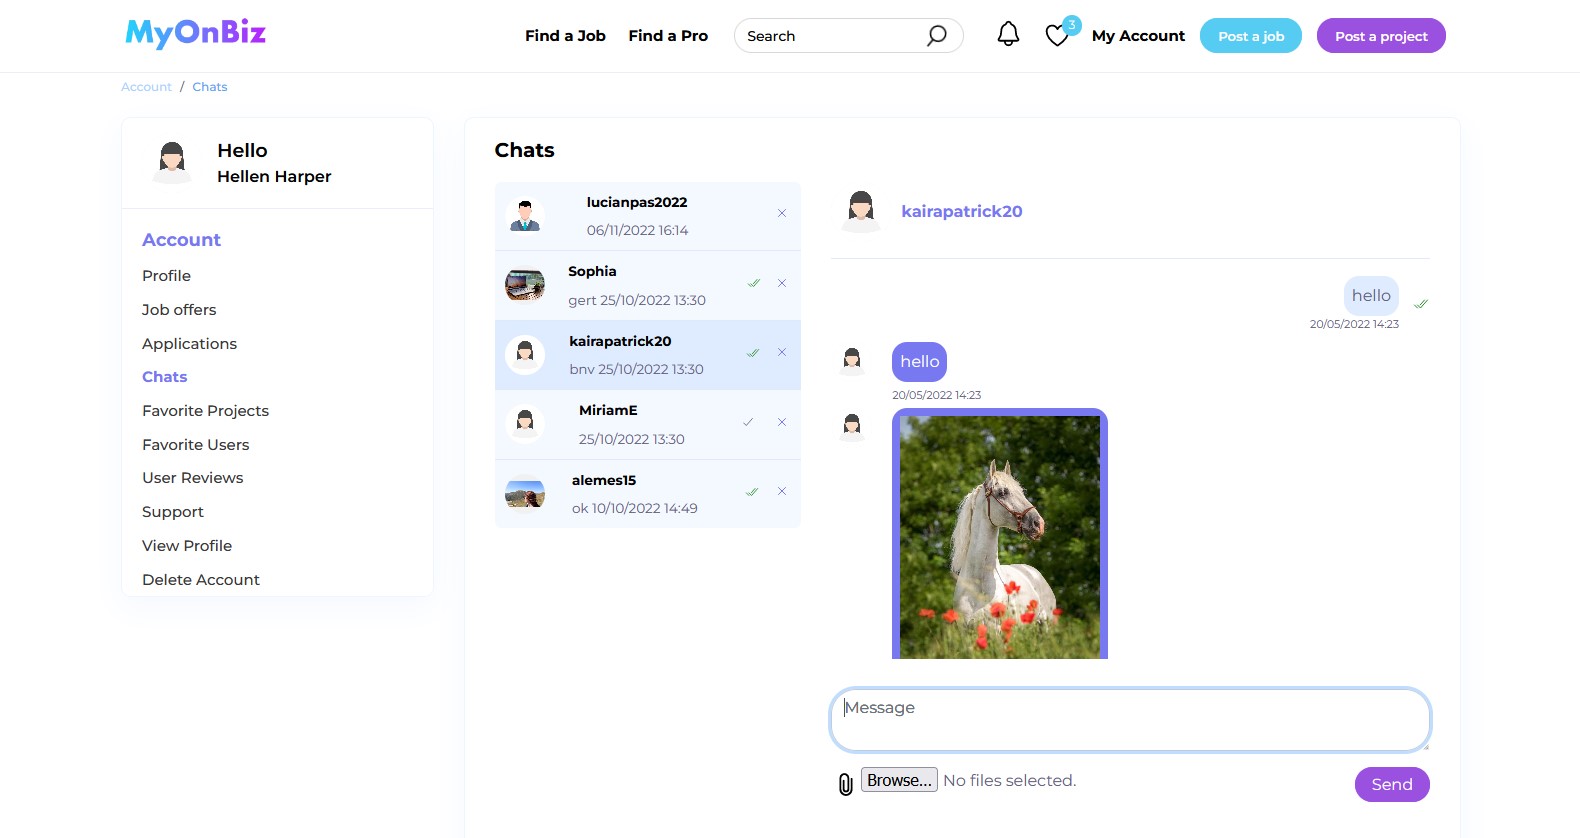Click the MiriamE avatar in the chat list
This screenshot has height=838, width=1580.
click(x=525, y=424)
